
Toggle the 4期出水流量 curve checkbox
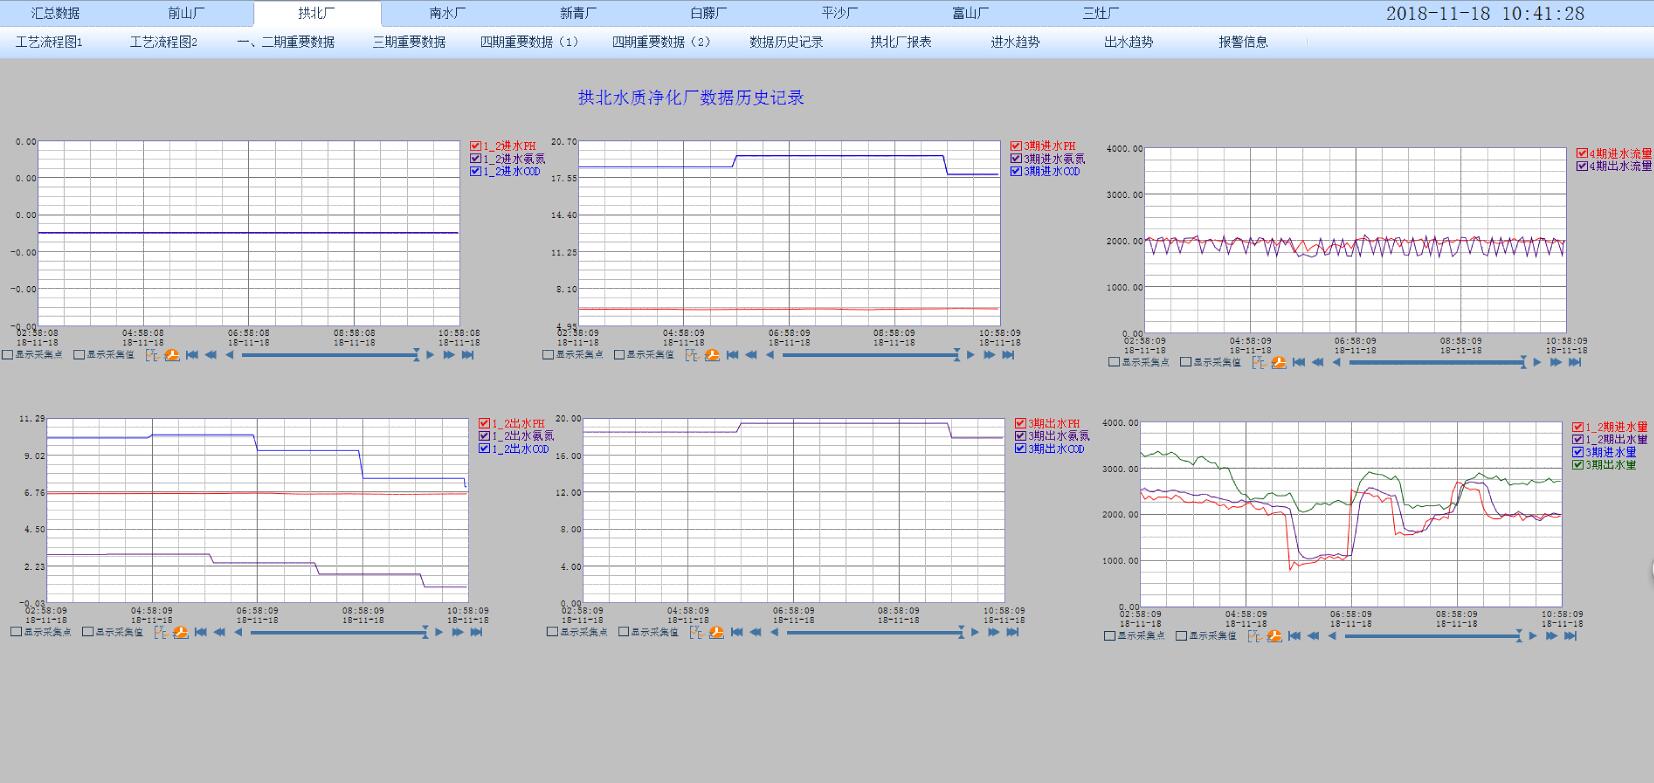[x=1582, y=166]
